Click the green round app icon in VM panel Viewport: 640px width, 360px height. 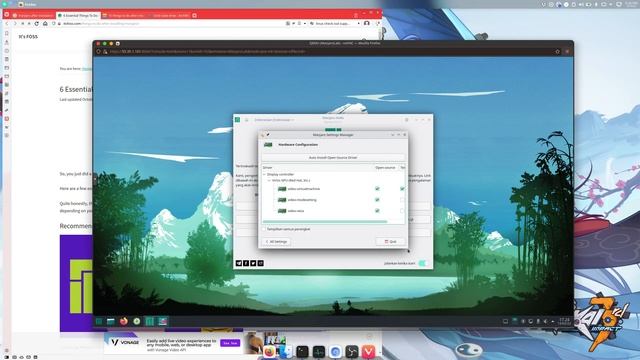(x=137, y=321)
